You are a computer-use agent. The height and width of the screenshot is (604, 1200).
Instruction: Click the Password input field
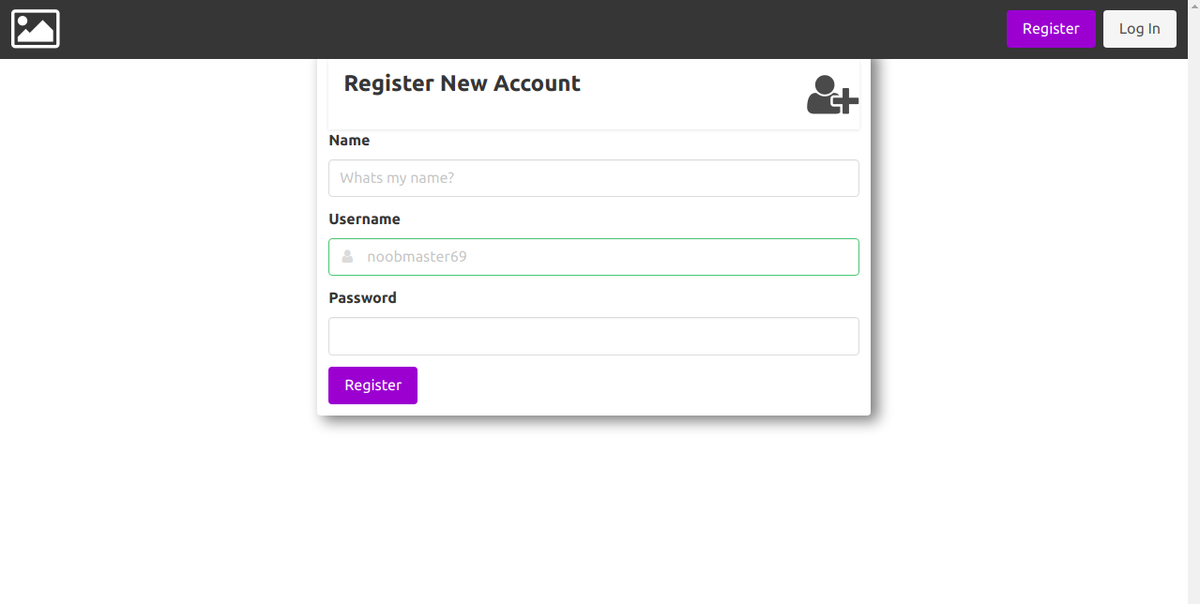tap(593, 335)
